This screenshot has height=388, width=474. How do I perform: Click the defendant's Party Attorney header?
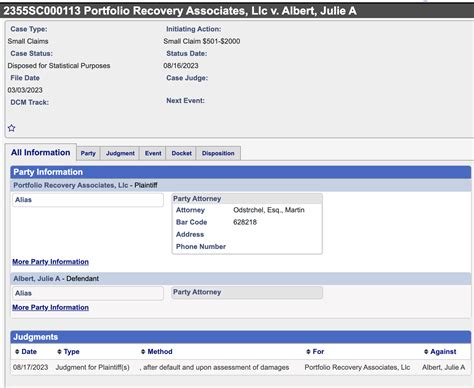[247, 292]
